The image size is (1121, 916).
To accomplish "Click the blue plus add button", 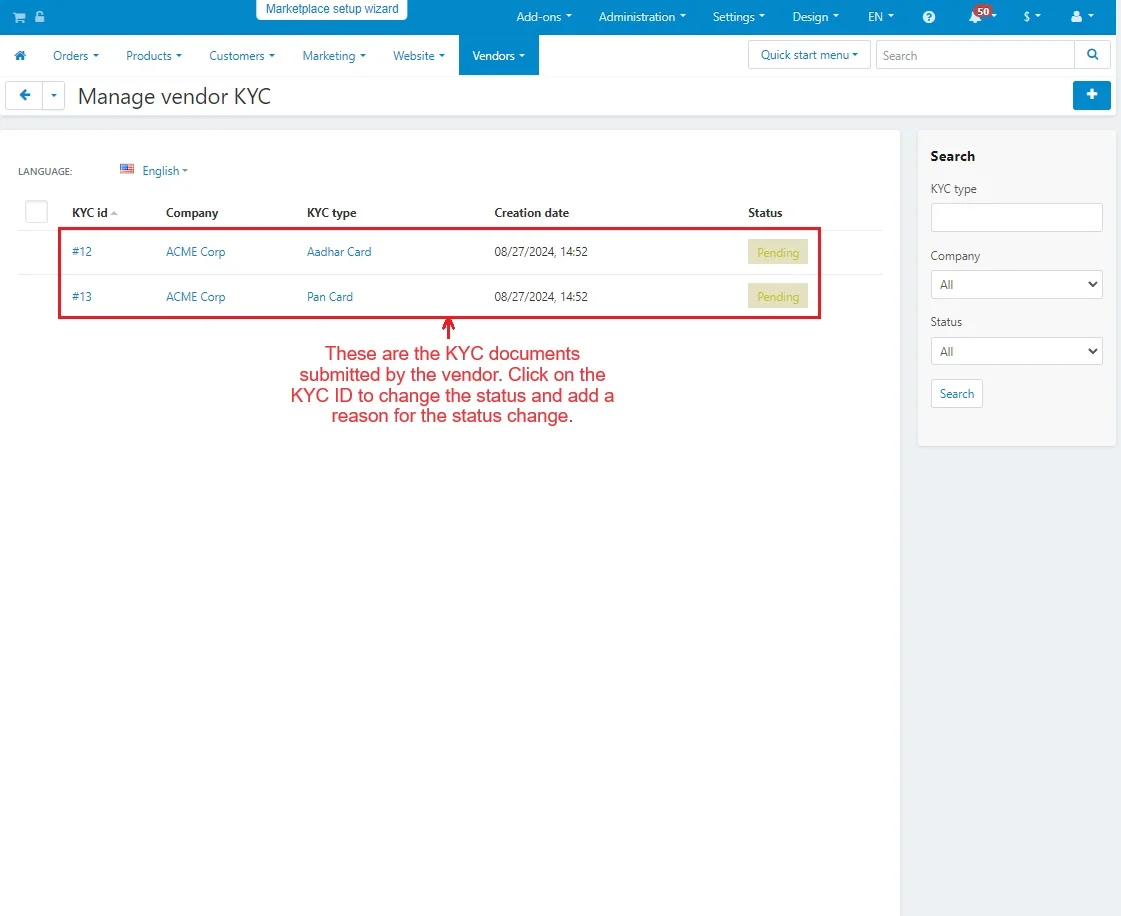I will point(1091,95).
